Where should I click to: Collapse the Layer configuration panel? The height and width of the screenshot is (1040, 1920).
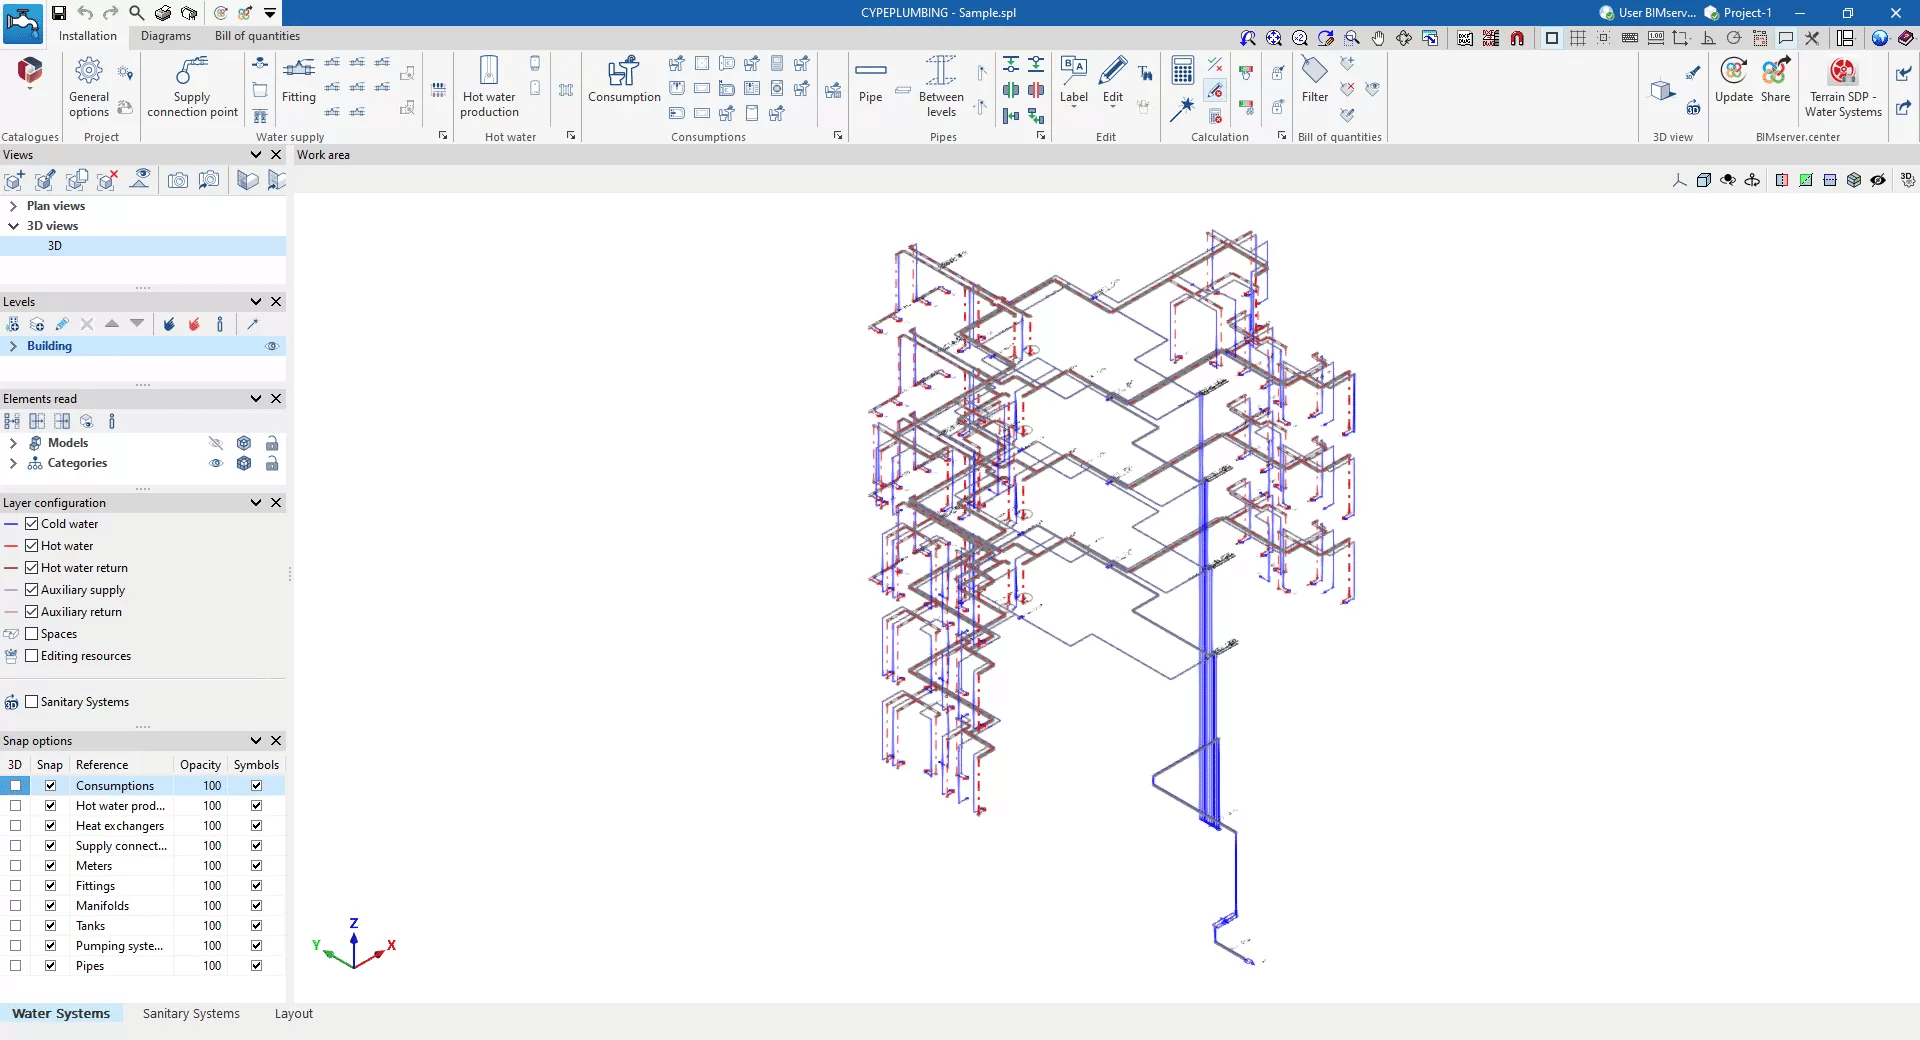point(256,503)
